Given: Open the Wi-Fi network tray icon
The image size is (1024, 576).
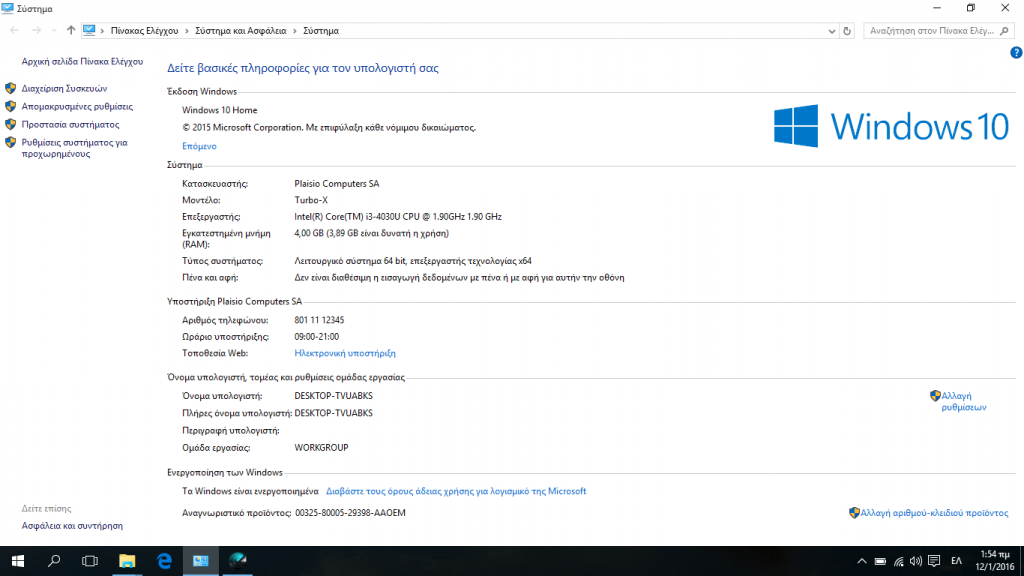Looking at the screenshot, I should [x=899, y=561].
